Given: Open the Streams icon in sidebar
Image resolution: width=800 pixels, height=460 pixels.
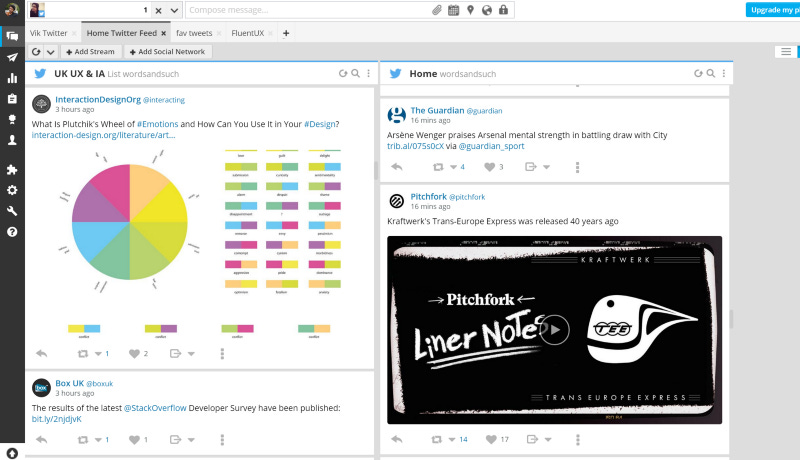Looking at the screenshot, I should pyautogui.click(x=12, y=36).
